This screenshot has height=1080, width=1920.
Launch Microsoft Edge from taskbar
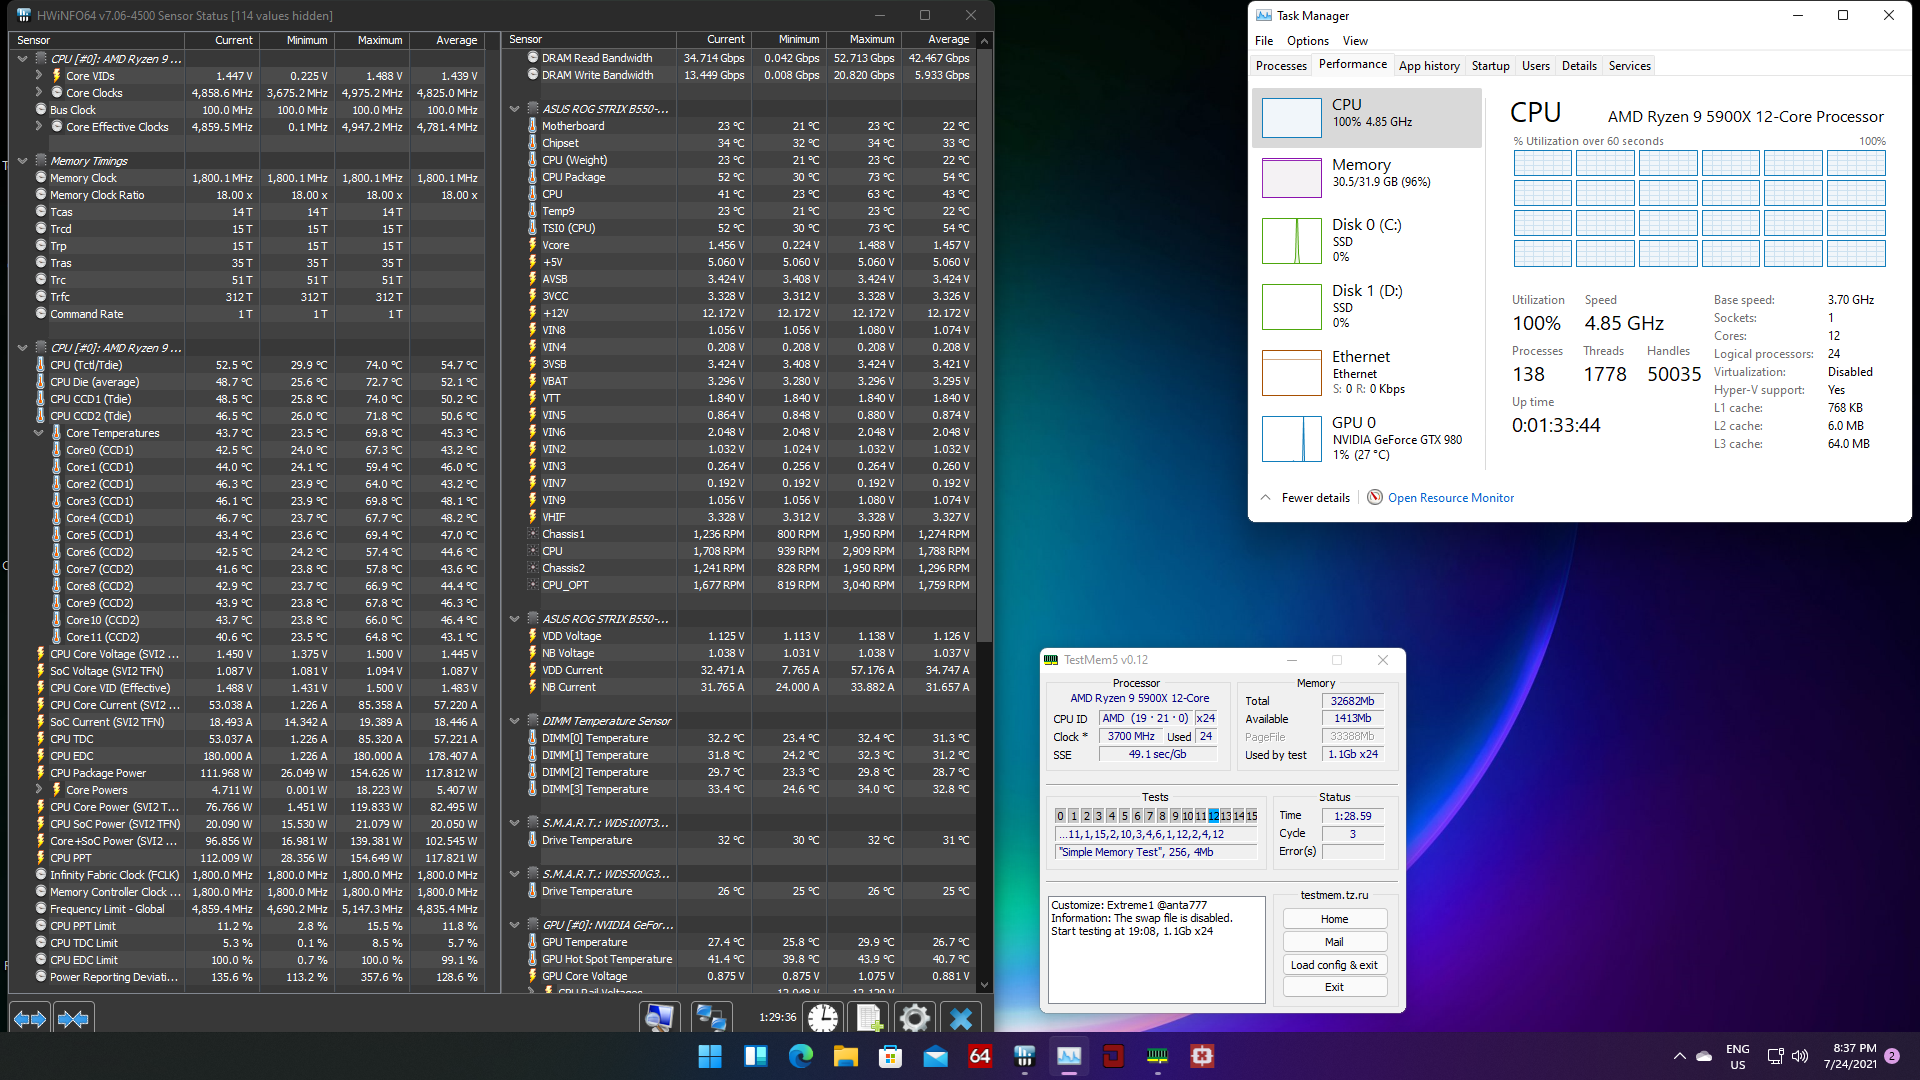point(801,1056)
